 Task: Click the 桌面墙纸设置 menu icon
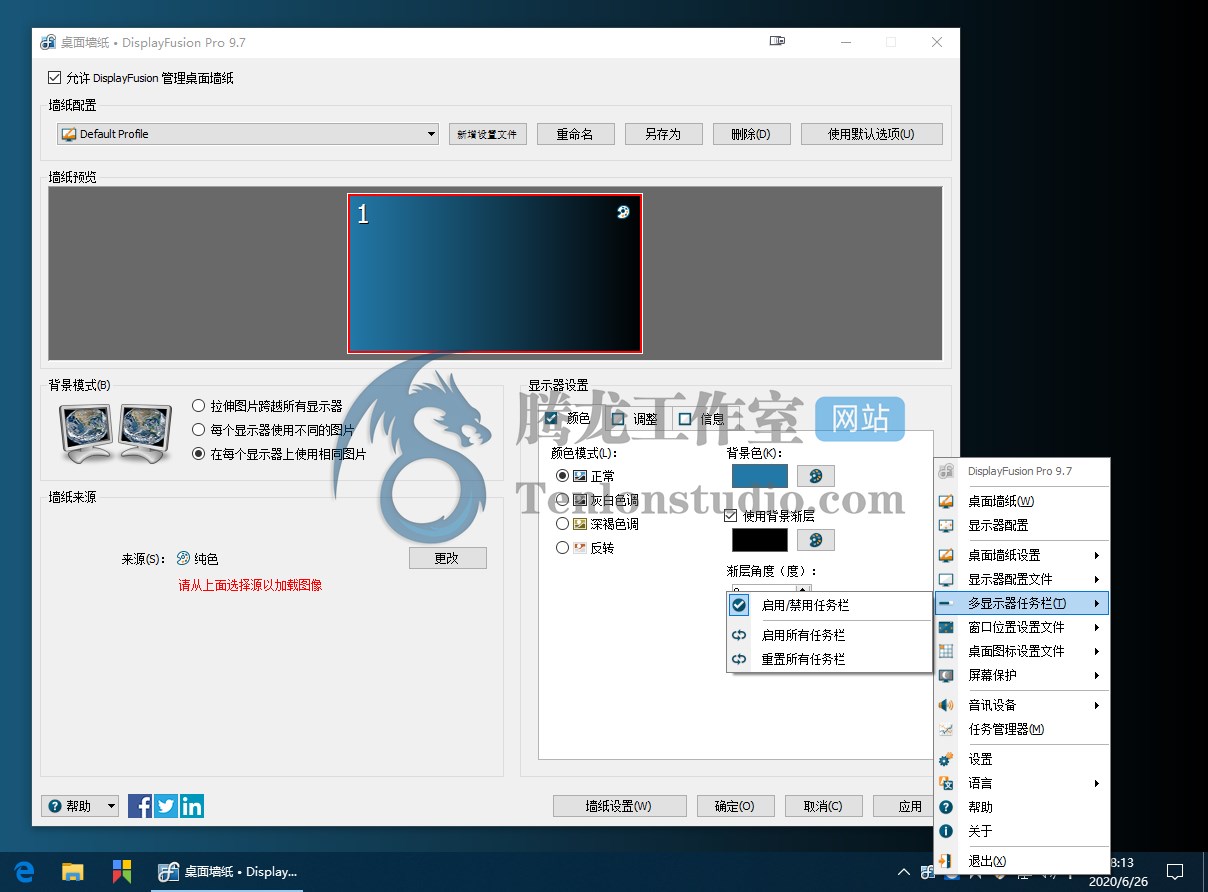pos(946,555)
